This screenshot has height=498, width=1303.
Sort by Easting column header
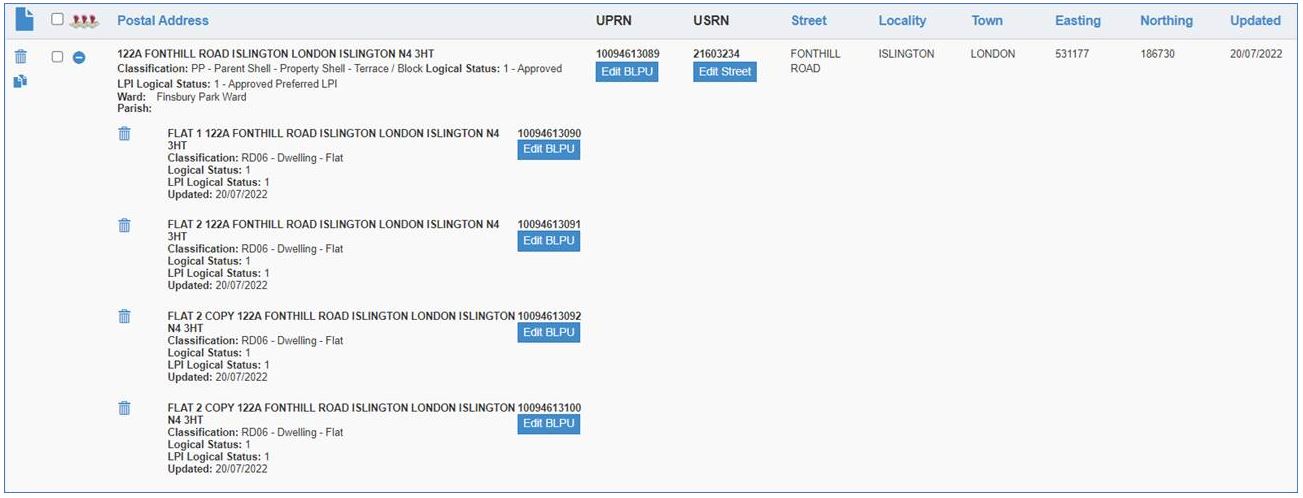[x=1078, y=20]
